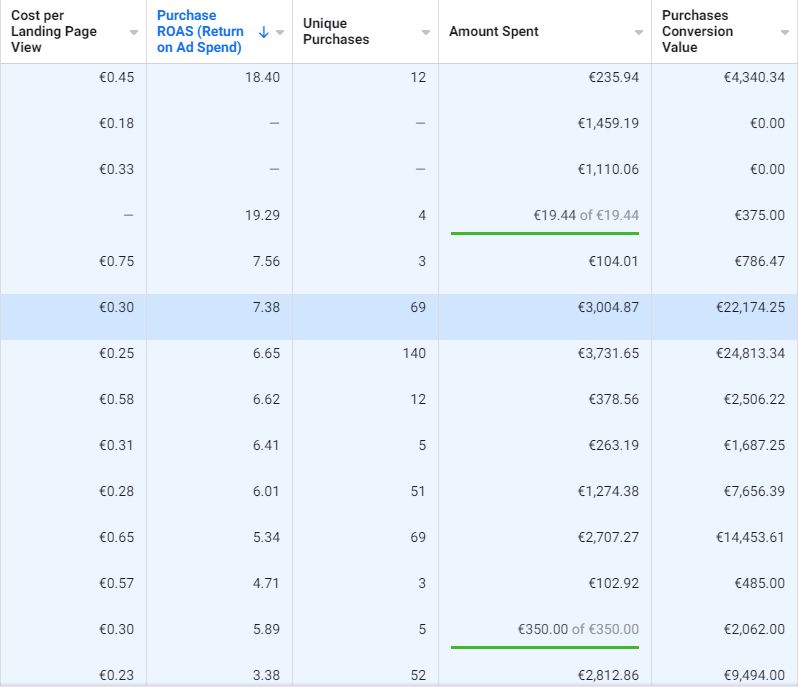Sort by the Purchase ROAS header text
The image size is (798, 687).
pos(201,32)
